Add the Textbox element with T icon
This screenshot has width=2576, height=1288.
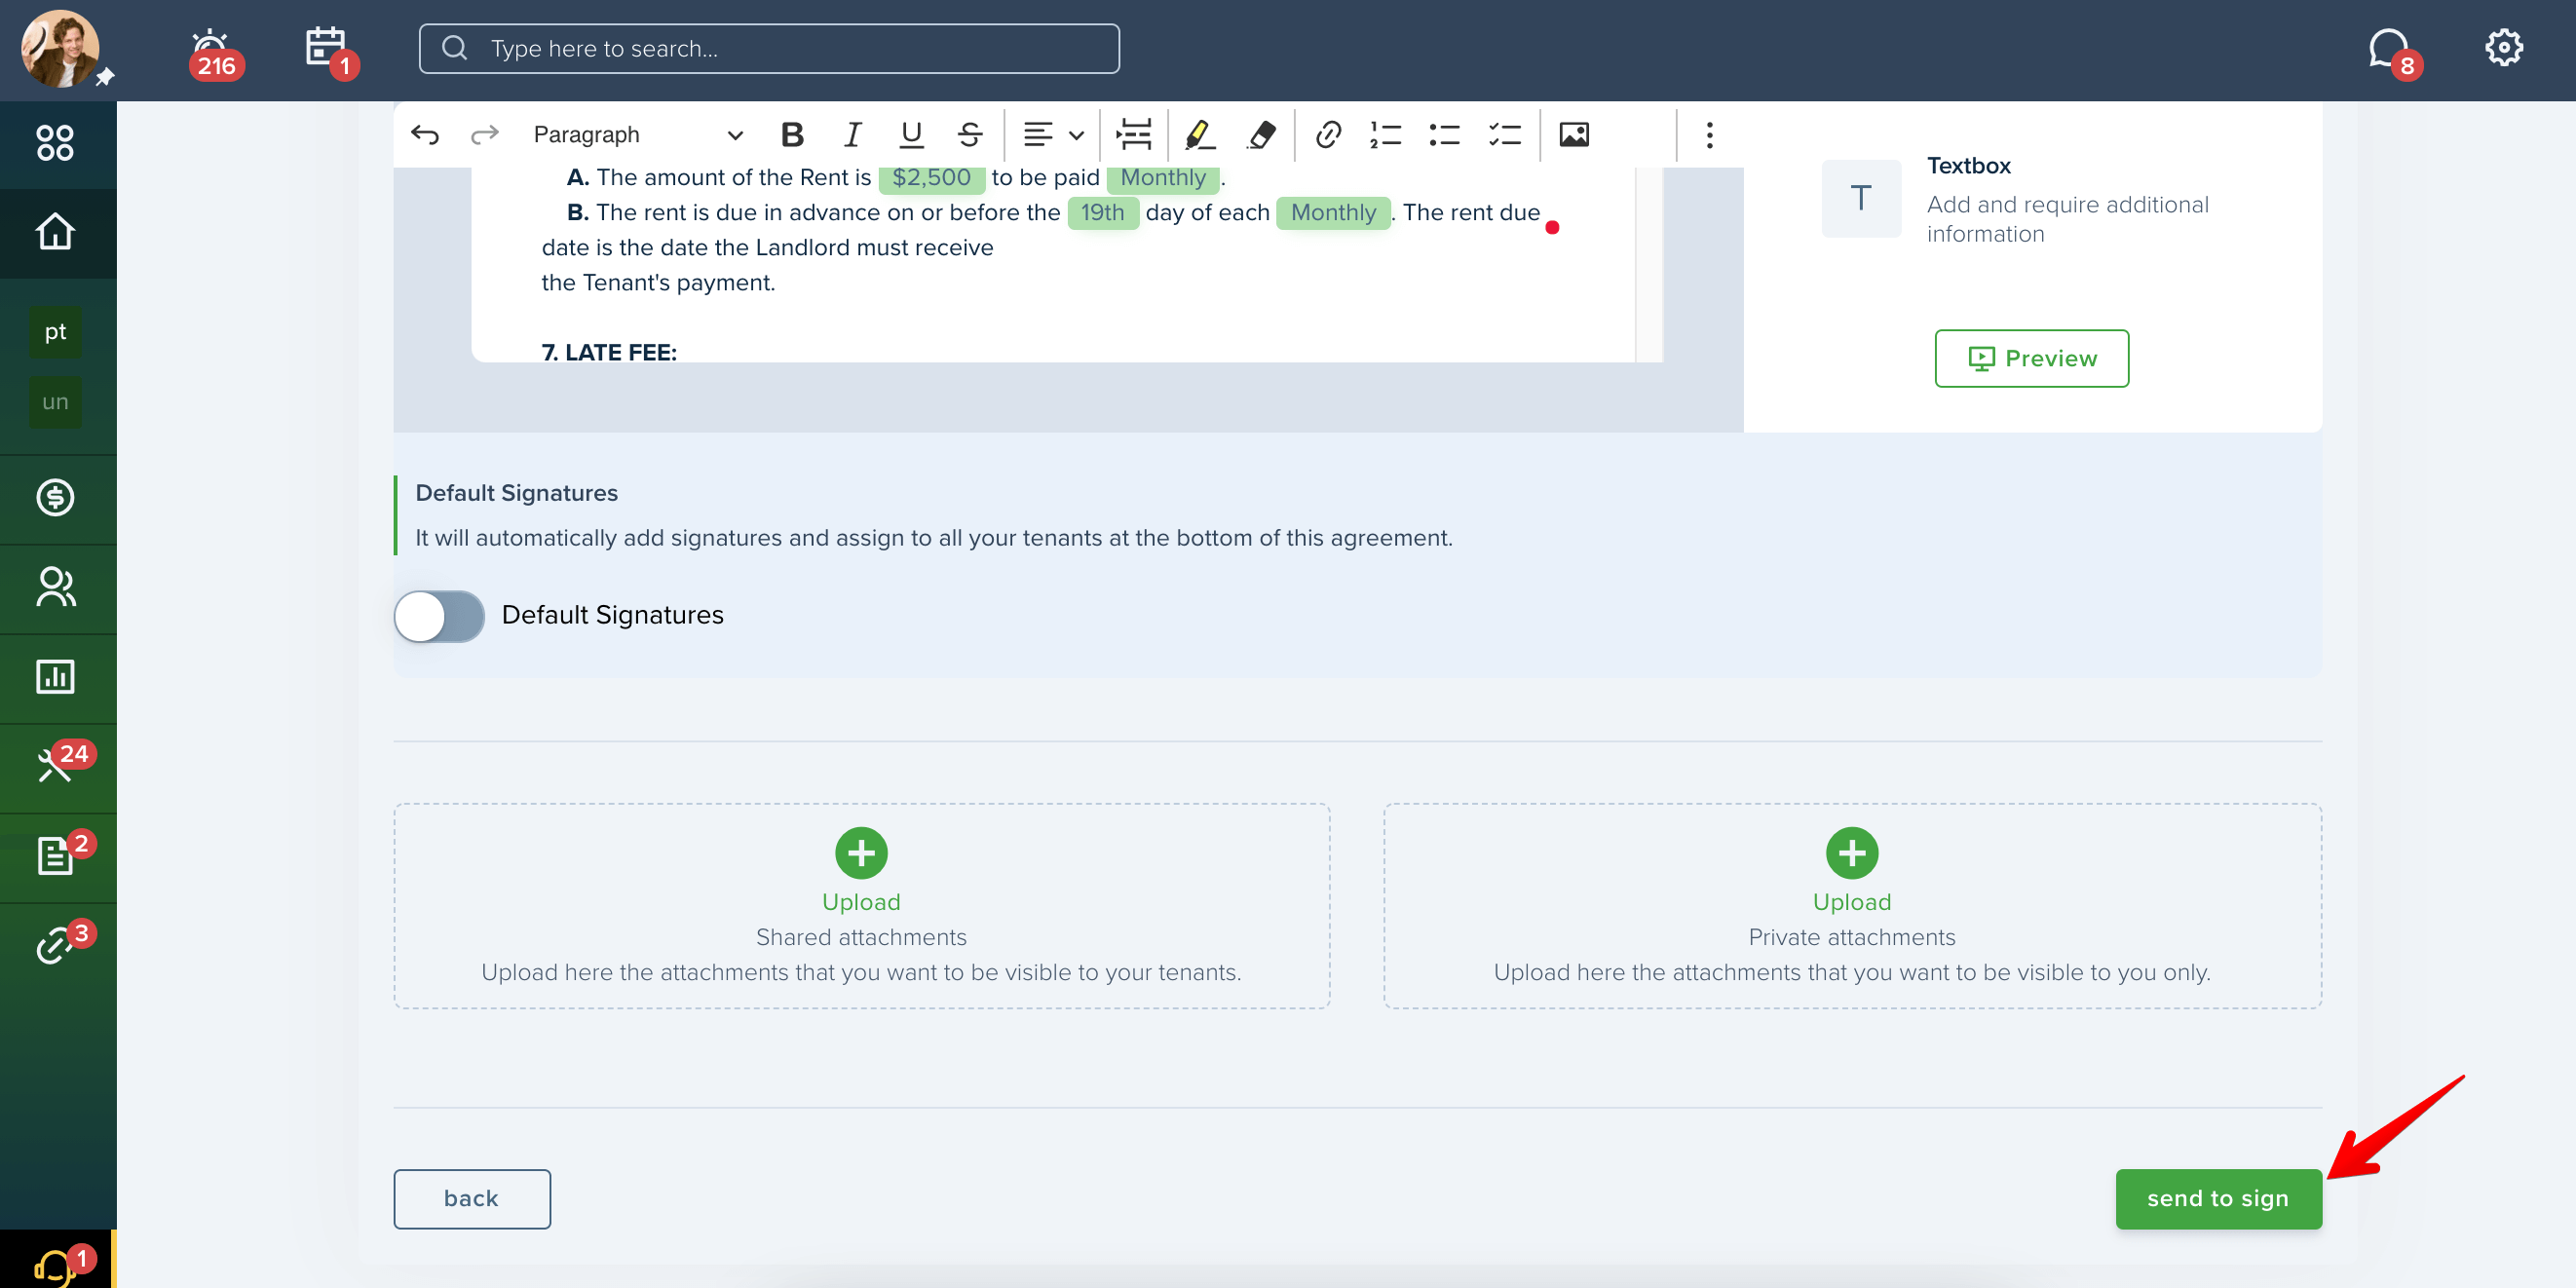coord(1861,198)
